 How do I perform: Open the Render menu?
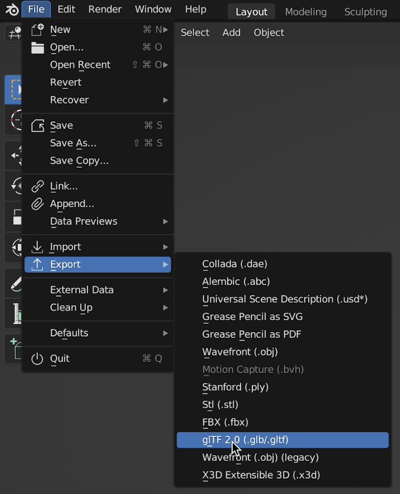(105, 9)
